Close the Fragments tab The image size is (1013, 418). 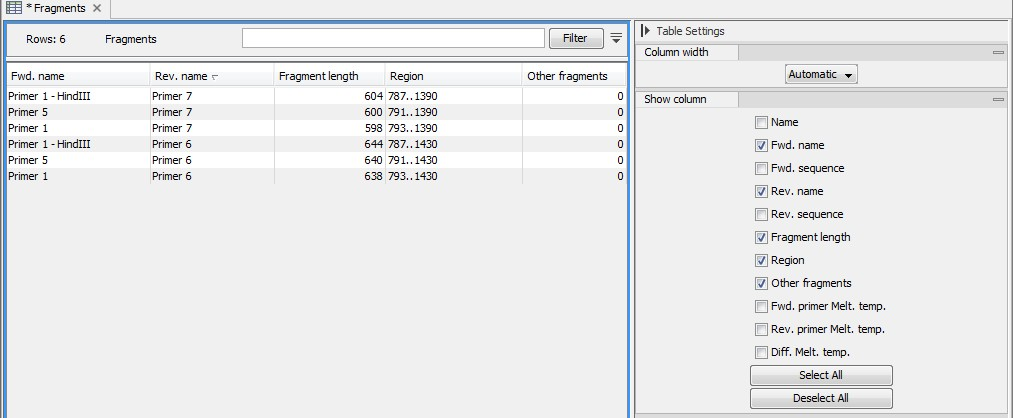click(97, 8)
